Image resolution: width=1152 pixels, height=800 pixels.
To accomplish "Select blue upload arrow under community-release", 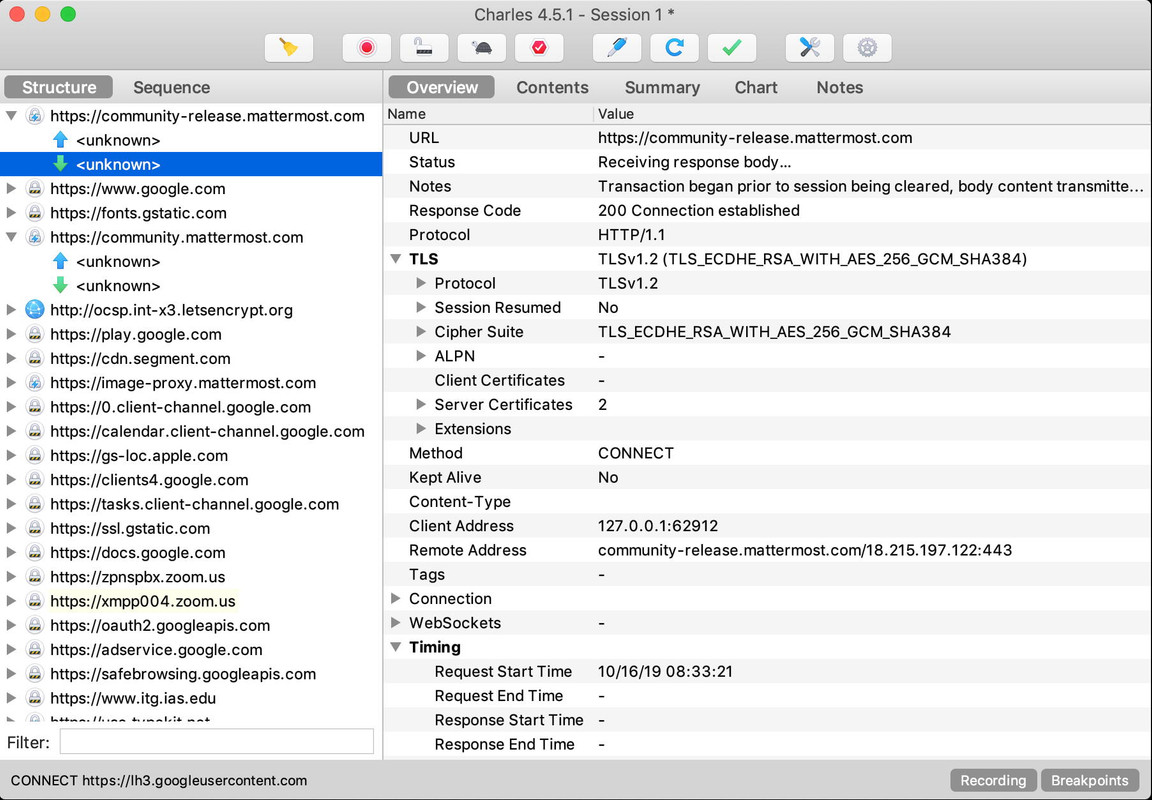I will click(60, 140).
